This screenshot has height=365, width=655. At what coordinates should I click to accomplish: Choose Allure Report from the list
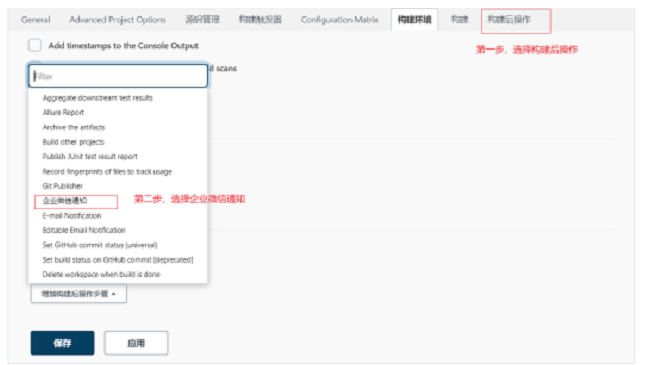pos(63,112)
